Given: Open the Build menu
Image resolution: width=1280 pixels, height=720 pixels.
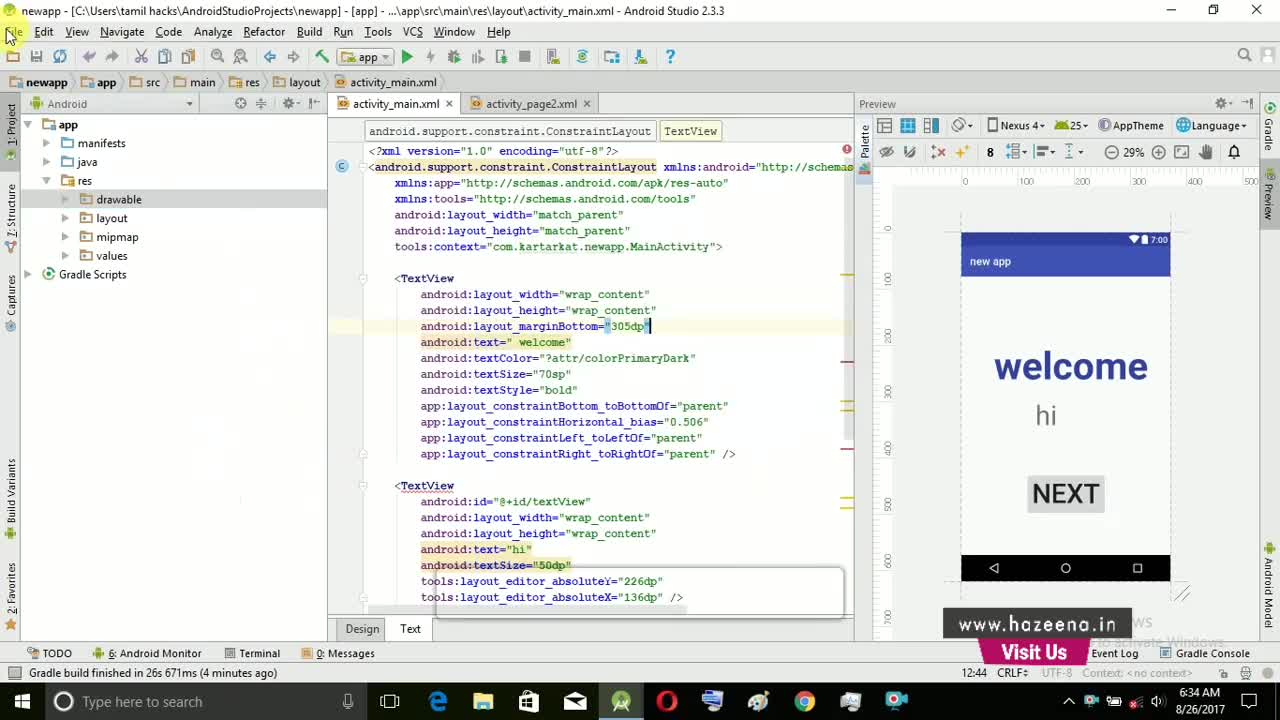Looking at the screenshot, I should [309, 32].
